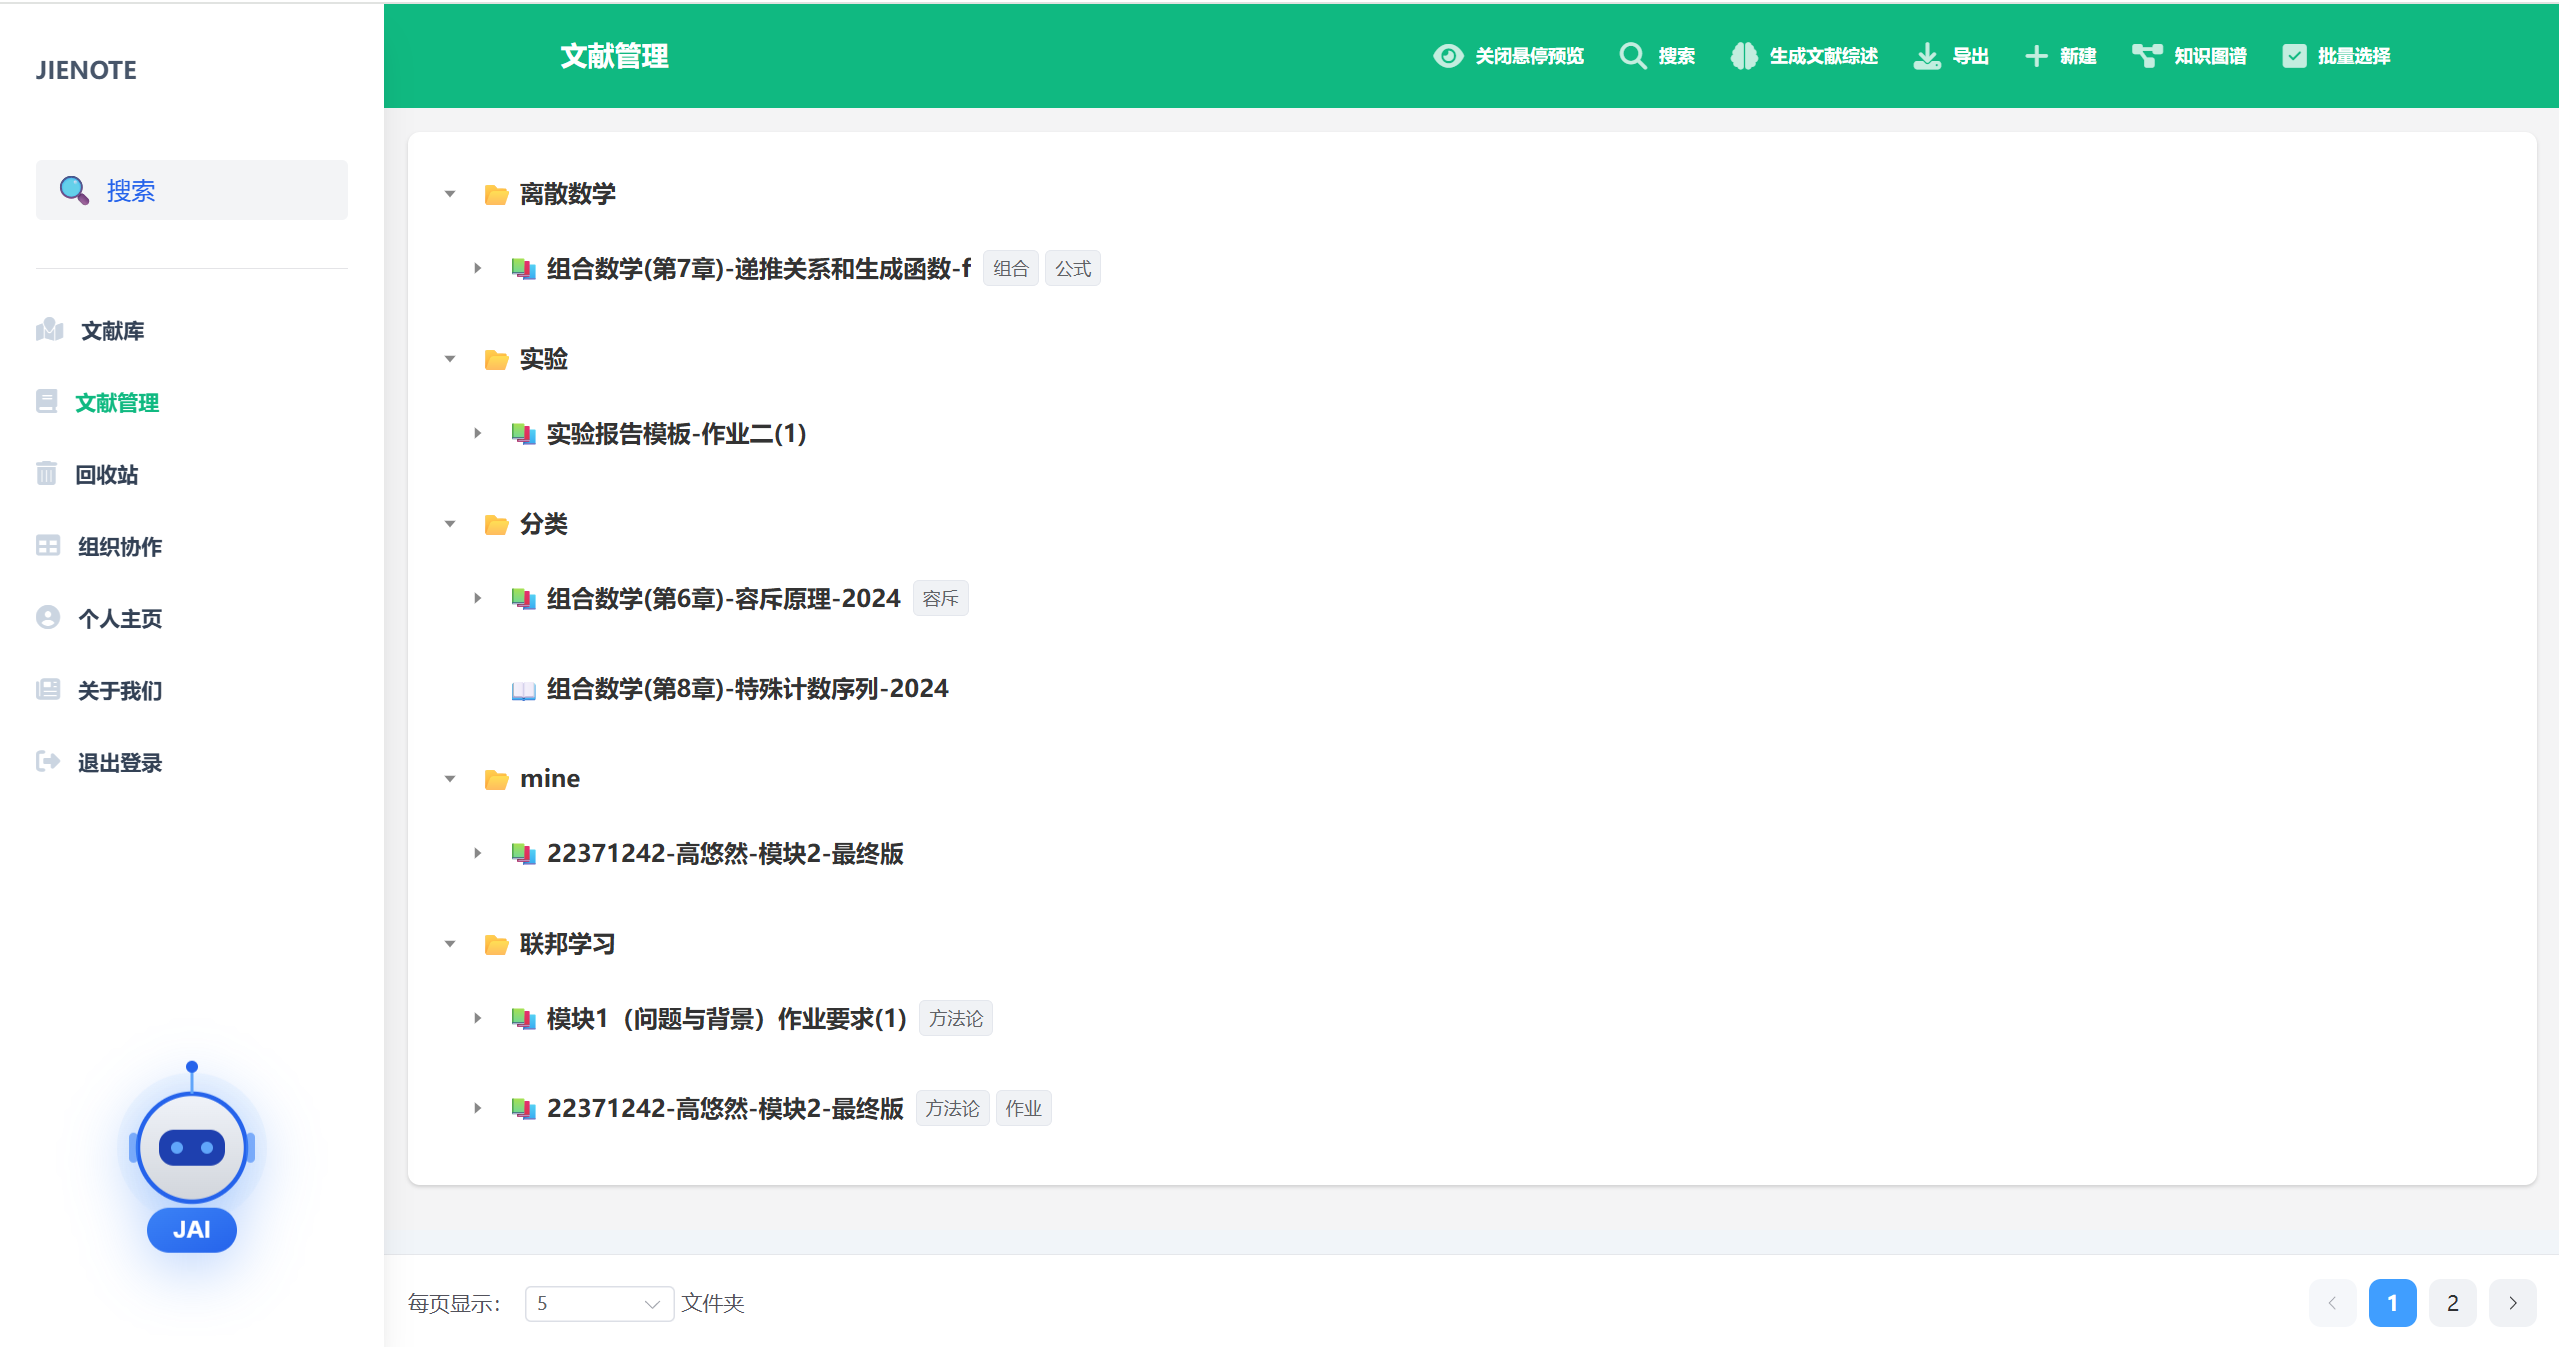
Task: Click the 方法论 tag on 模块1 item
Action: 955,1018
